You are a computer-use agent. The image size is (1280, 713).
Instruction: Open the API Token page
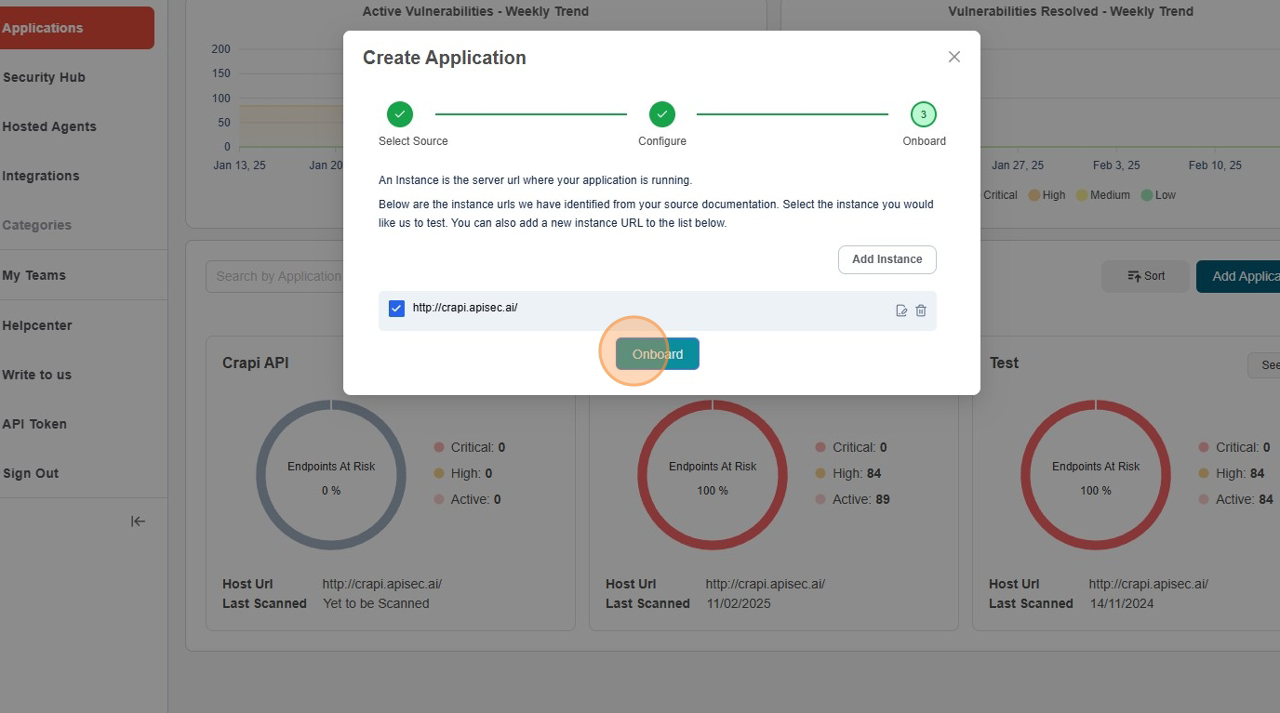pyautogui.click(x=35, y=424)
